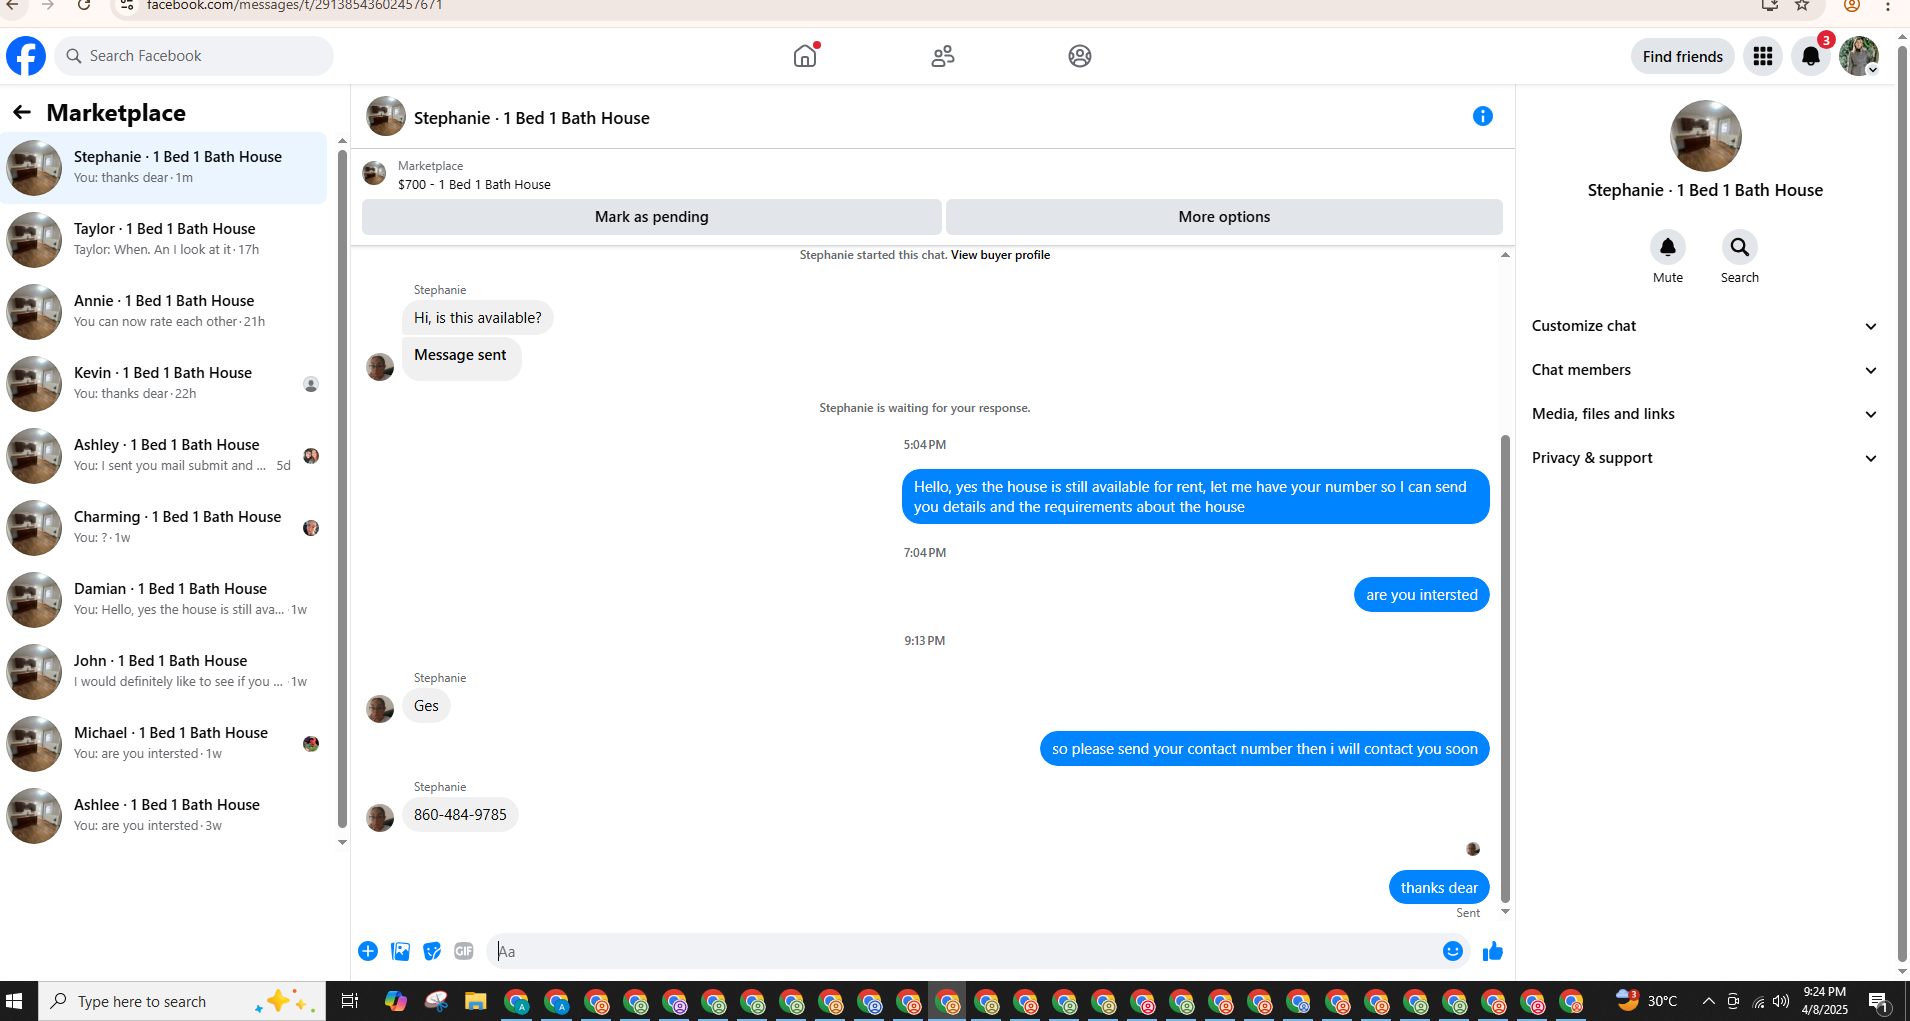This screenshot has width=1910, height=1021.
Task: Click Stephanie's large profile thumbnail in the right panel
Action: (x=1705, y=136)
